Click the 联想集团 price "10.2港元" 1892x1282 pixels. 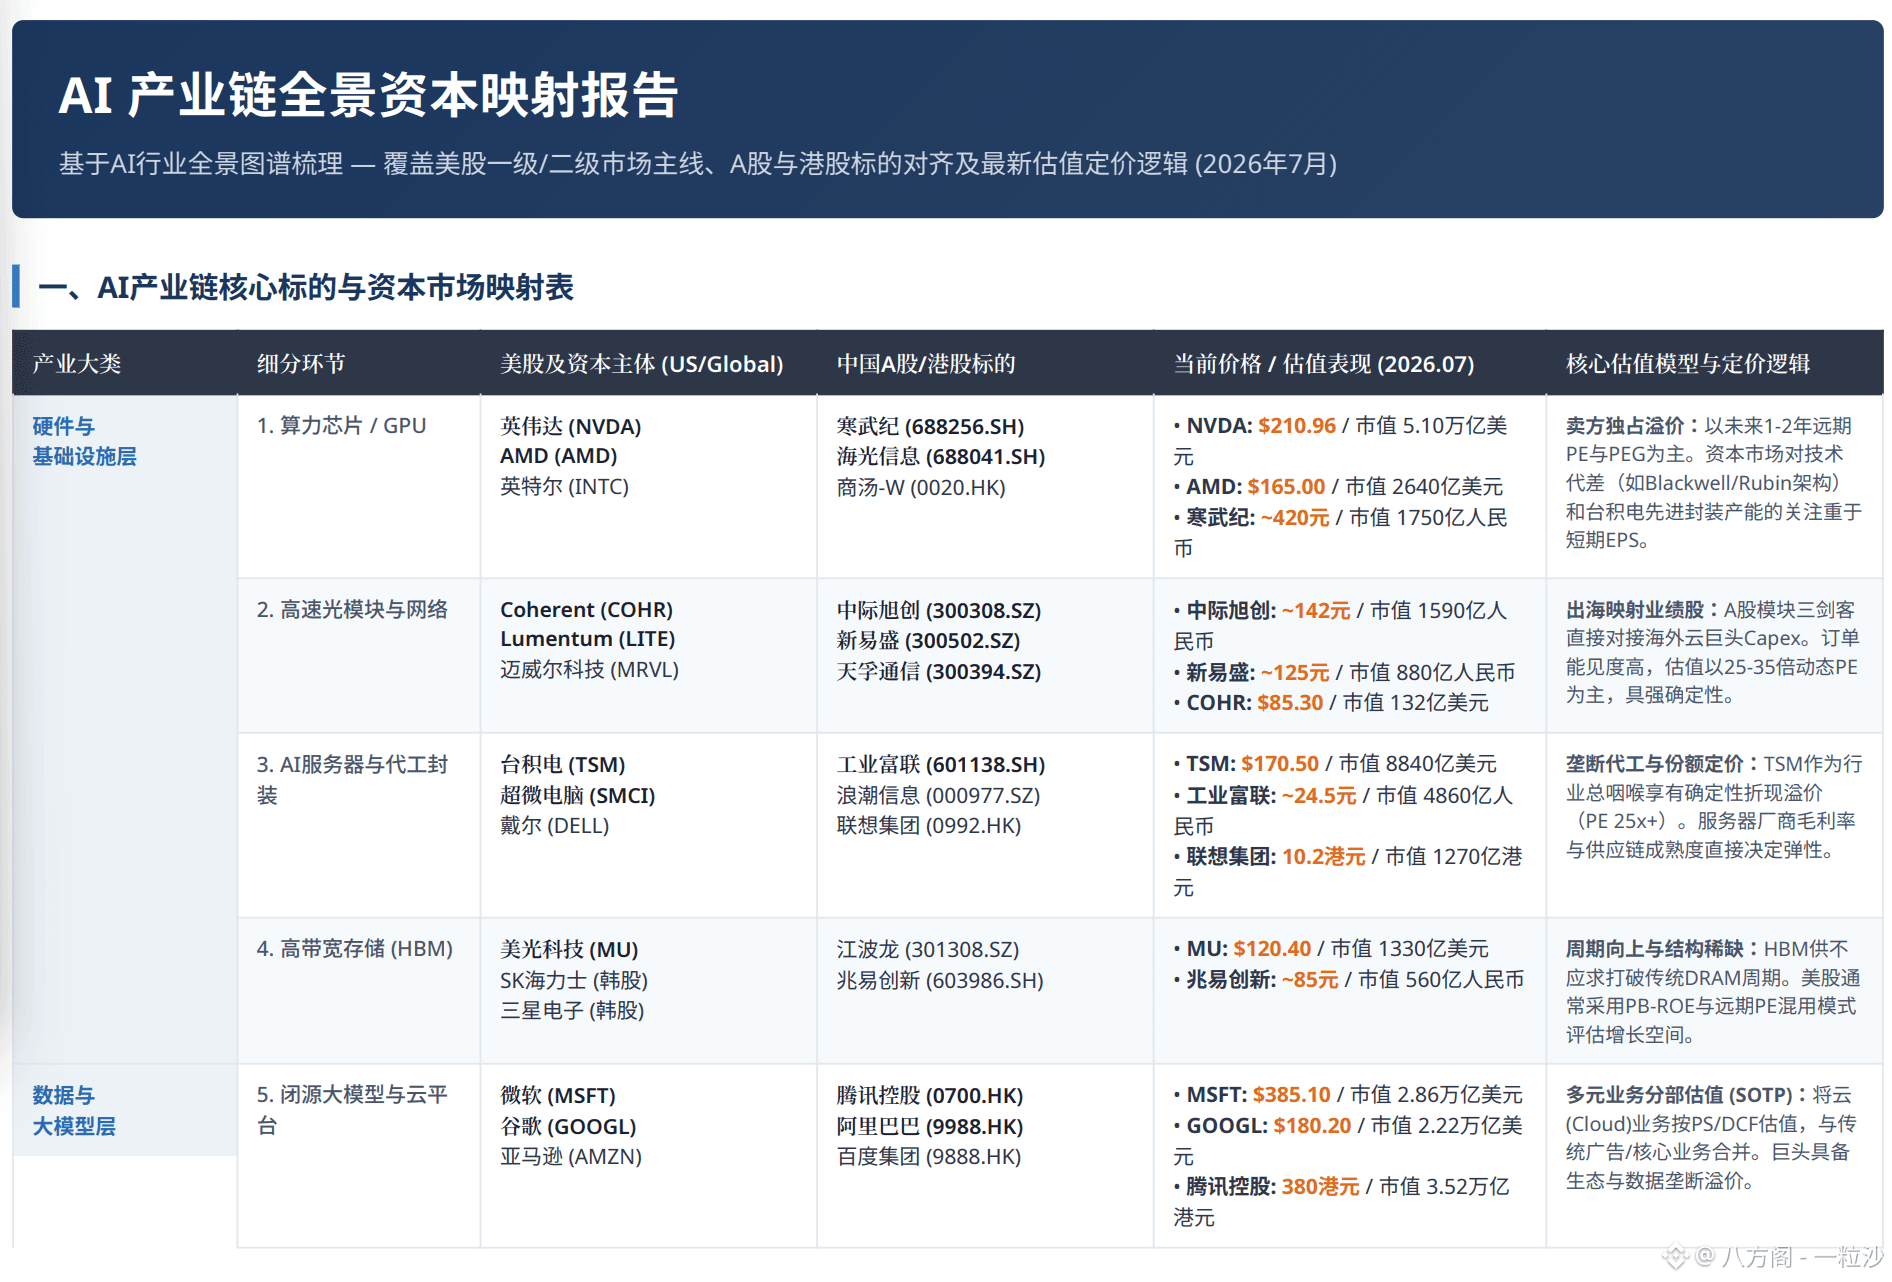pos(1324,857)
